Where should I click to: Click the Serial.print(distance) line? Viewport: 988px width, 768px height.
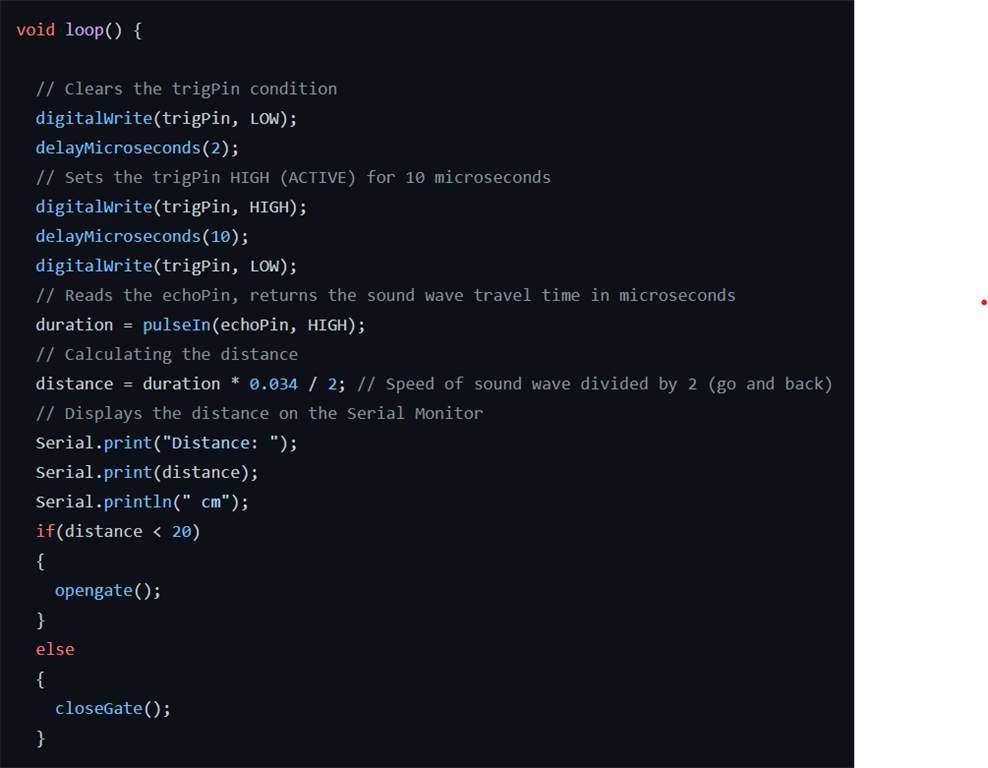(x=147, y=472)
